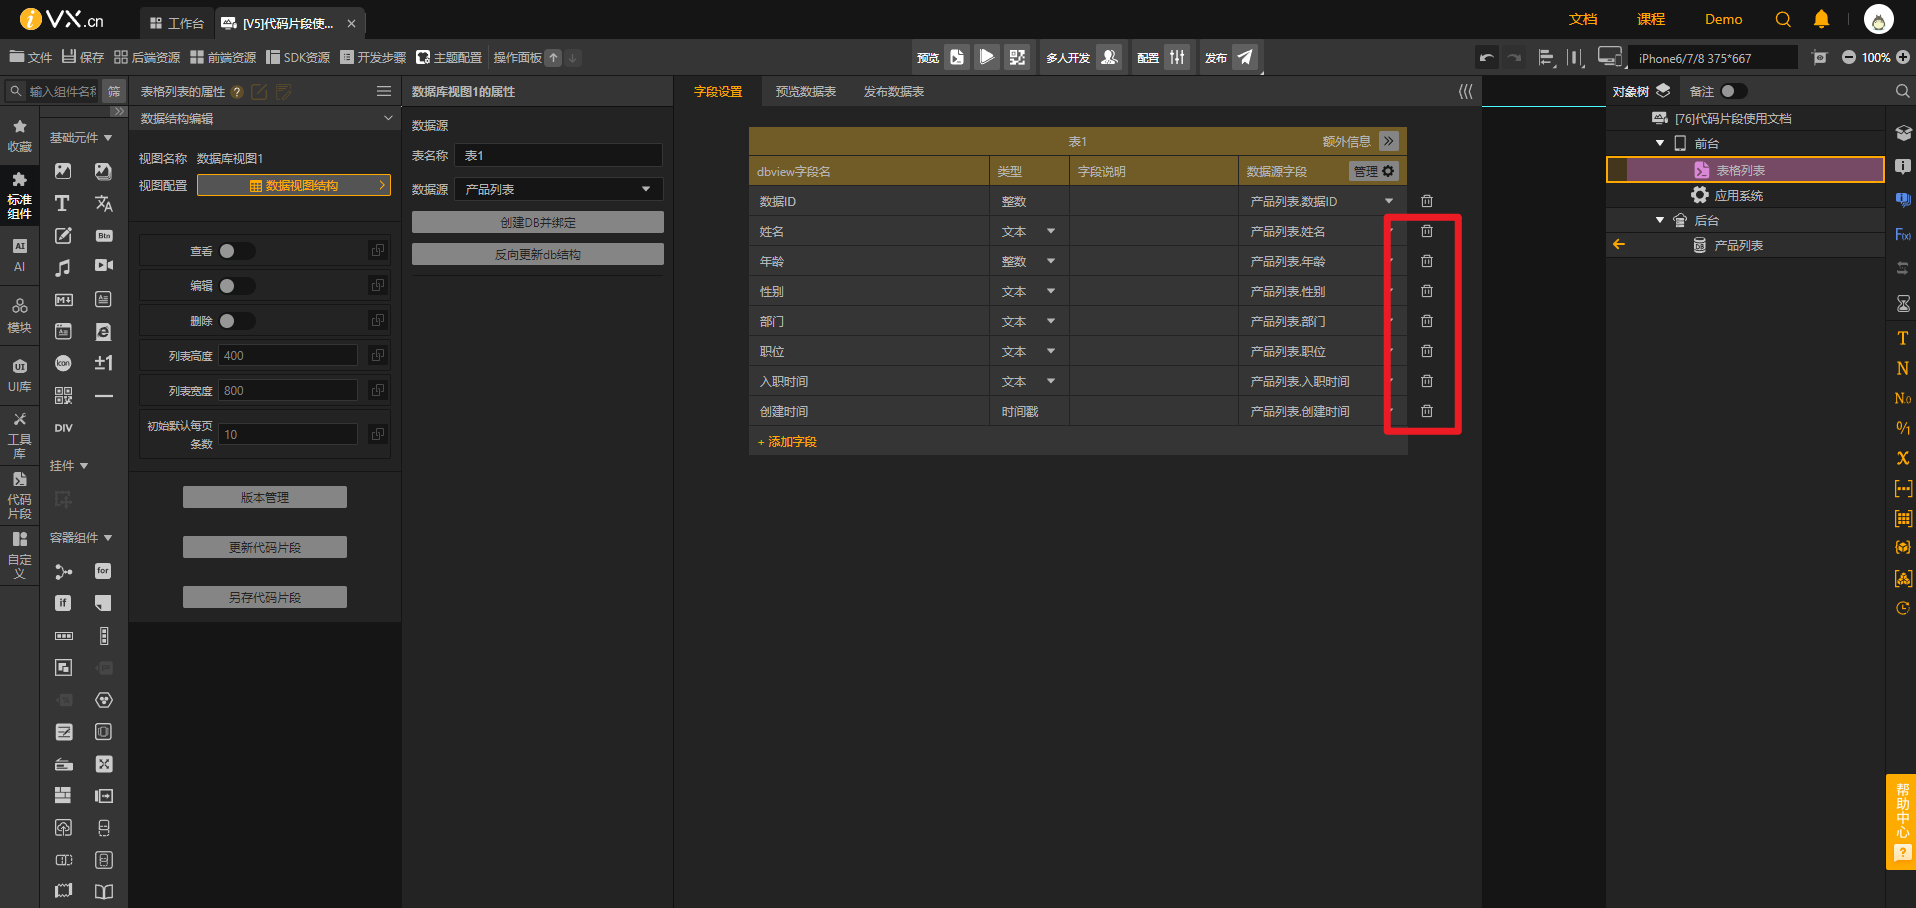Open the type dropdown for the 姓名 row
This screenshot has height=908, width=1916.
(x=1051, y=231)
